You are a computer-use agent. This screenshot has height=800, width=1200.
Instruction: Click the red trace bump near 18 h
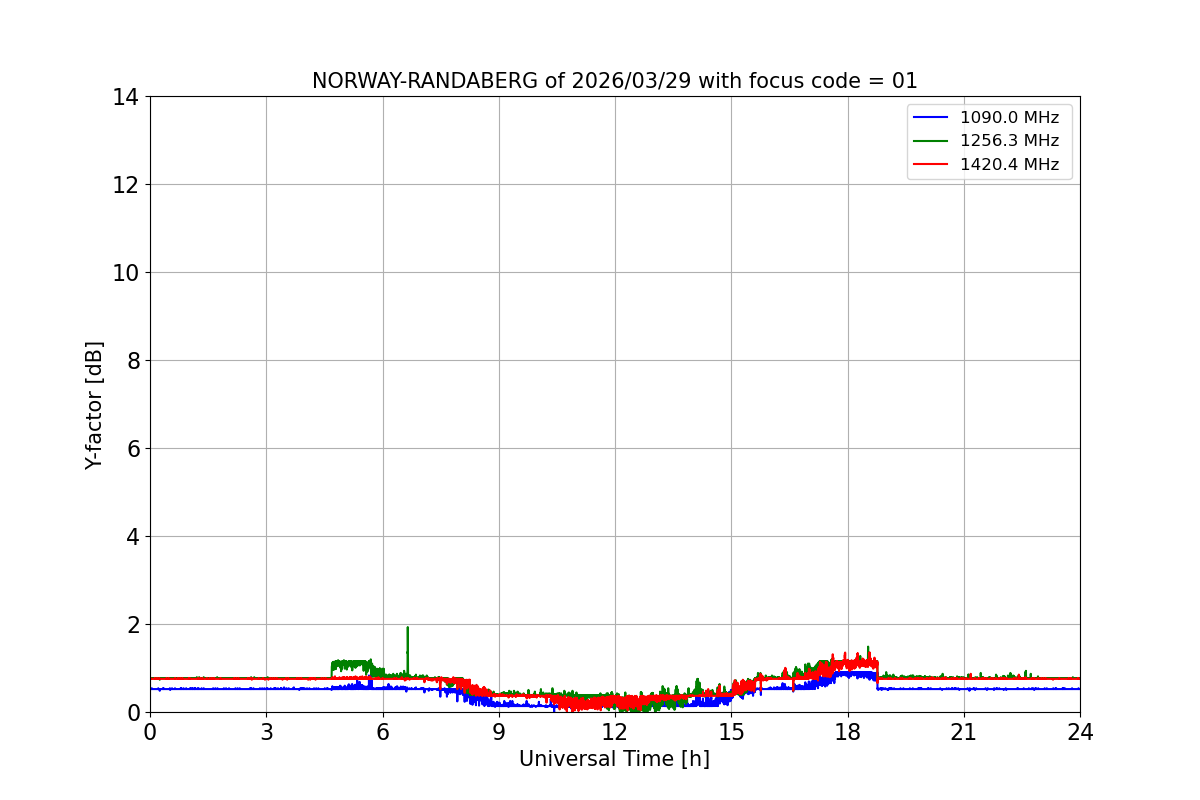[x=850, y=661]
